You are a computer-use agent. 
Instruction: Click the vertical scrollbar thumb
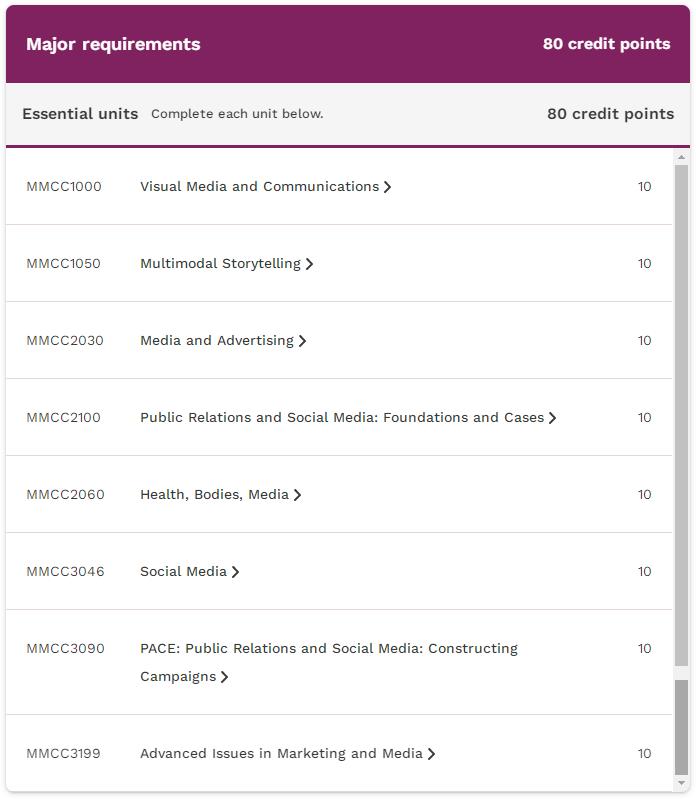[x=681, y=727]
